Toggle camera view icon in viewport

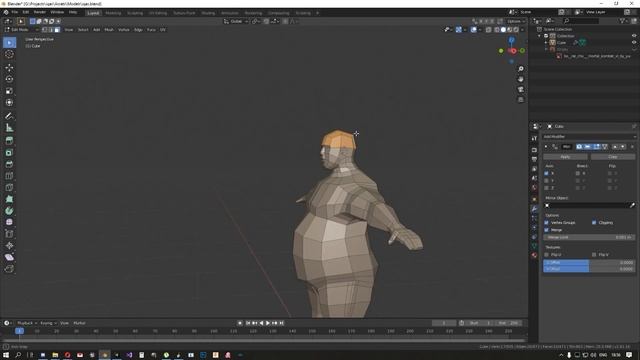click(x=521, y=89)
